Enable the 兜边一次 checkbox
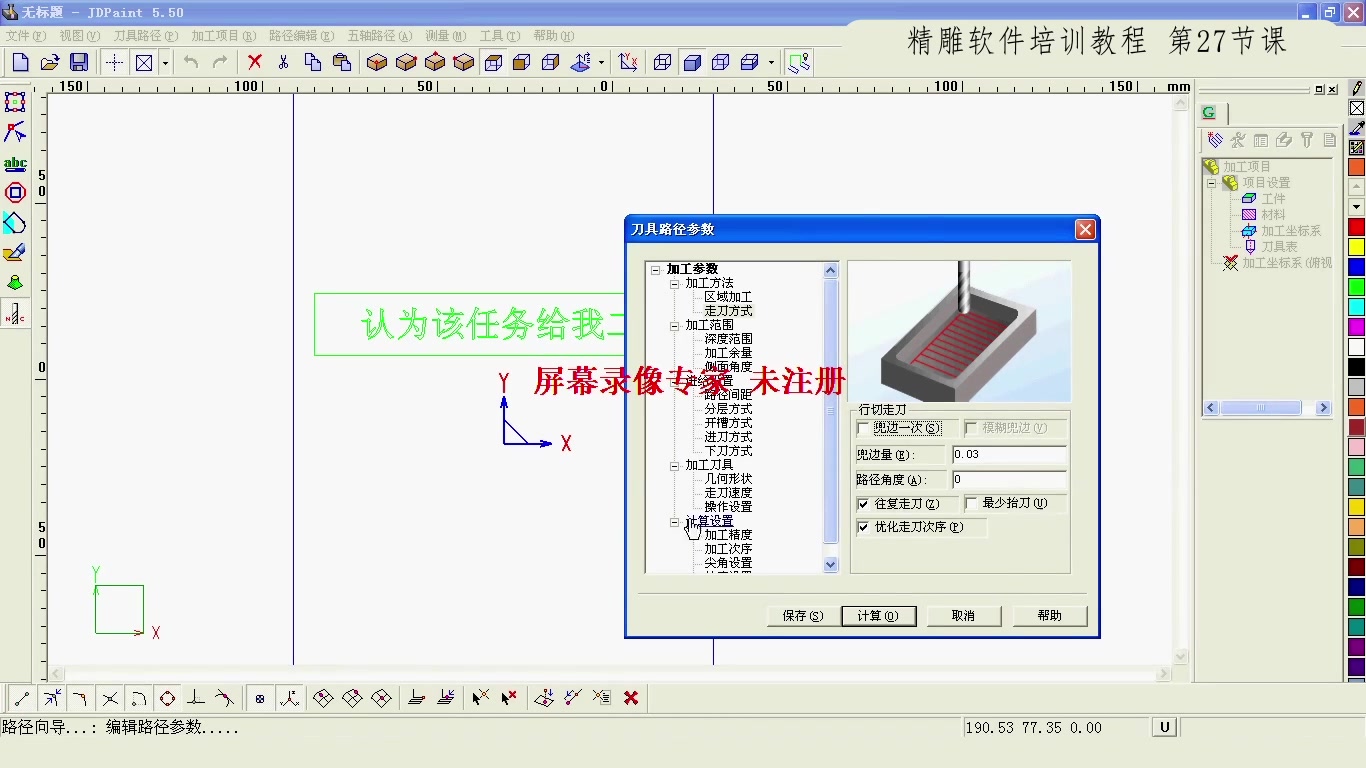This screenshot has width=1366, height=768. click(x=862, y=427)
